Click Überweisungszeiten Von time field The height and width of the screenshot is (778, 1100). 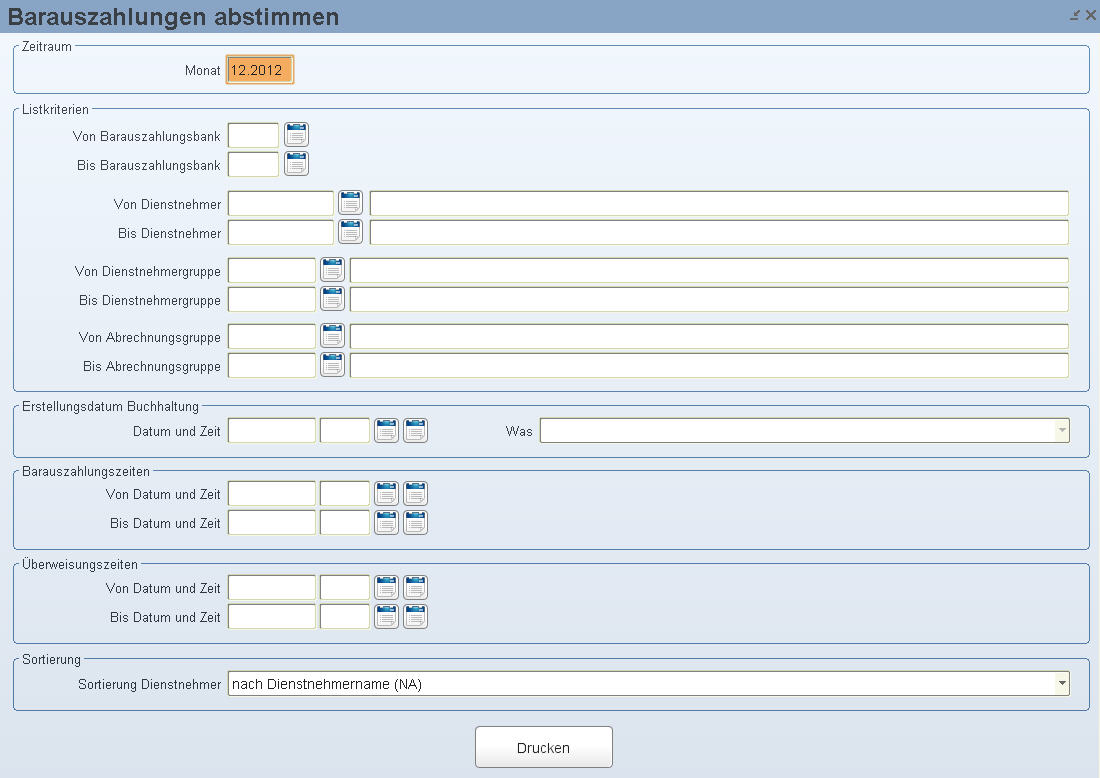(344, 587)
